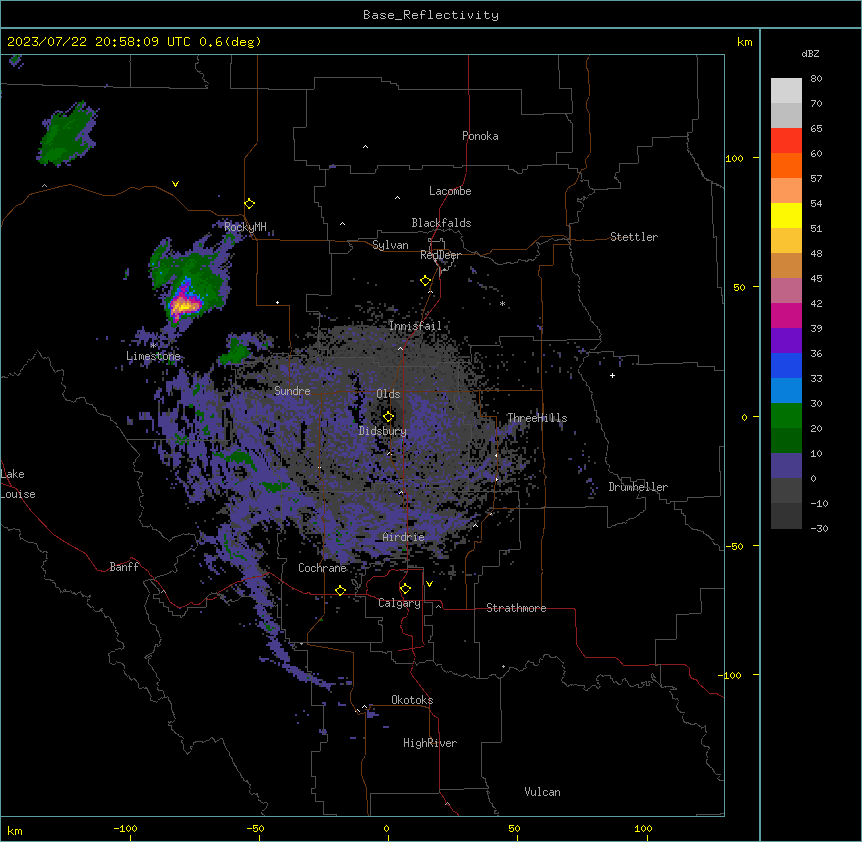Click the Drumheller city label
Viewport: 862px width, 842px height.
tap(638, 487)
